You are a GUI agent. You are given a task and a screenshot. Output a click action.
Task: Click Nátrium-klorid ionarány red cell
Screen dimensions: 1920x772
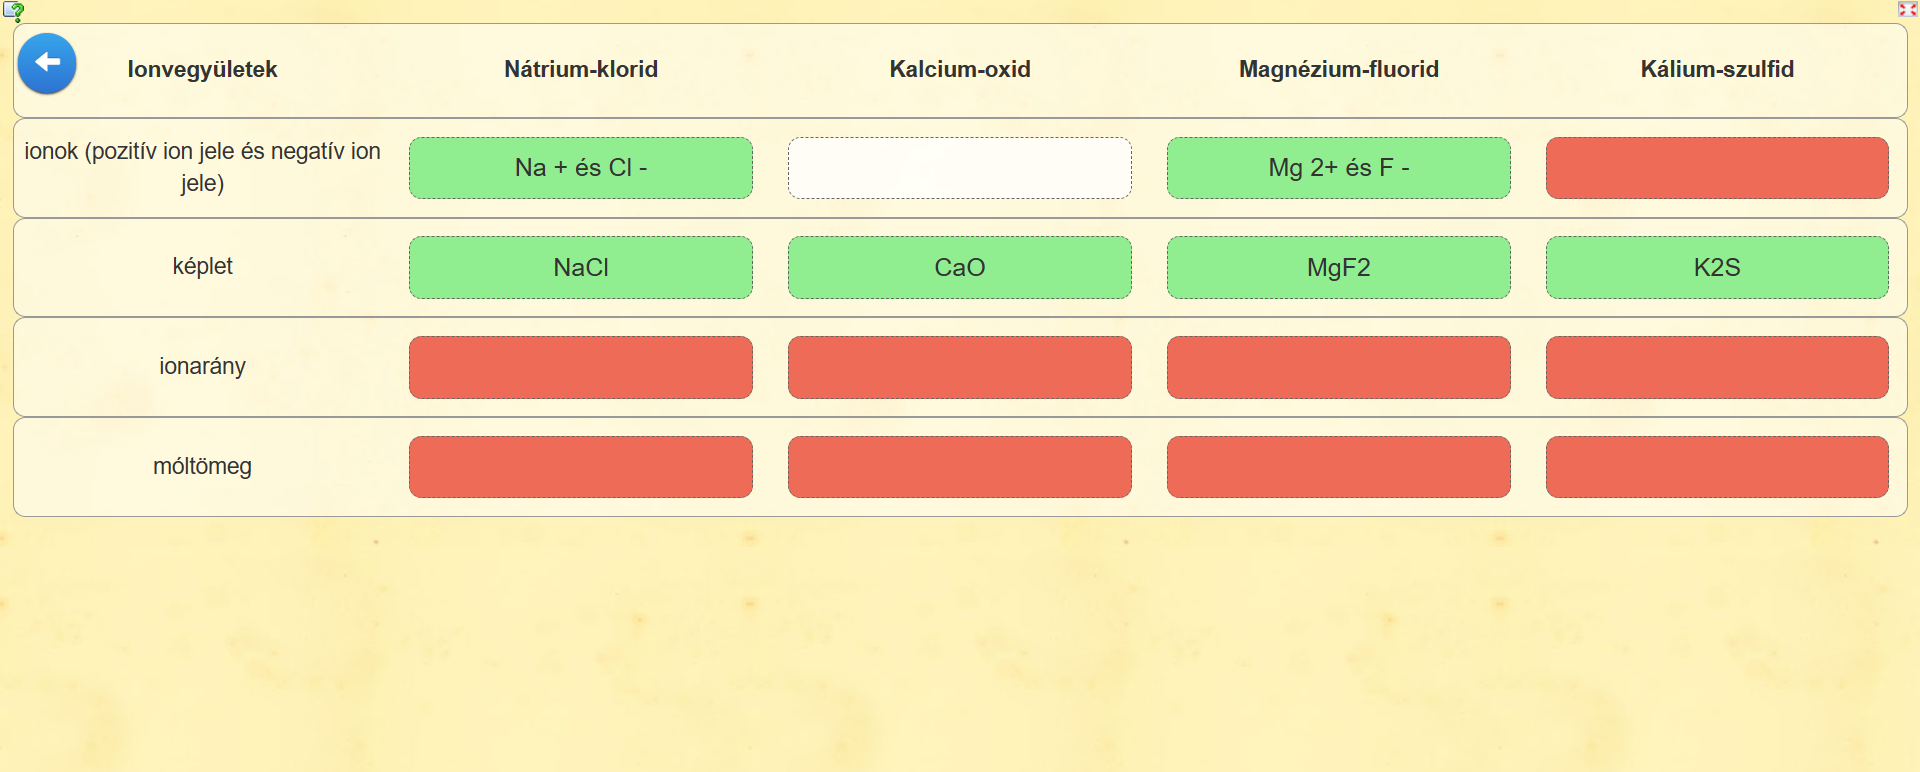tap(580, 367)
